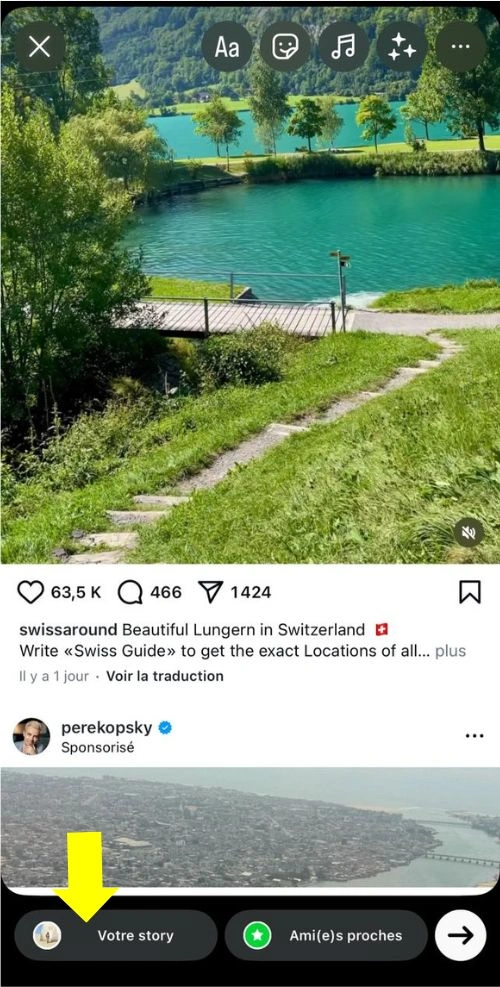Like the post with heart icon
Screen dimensions: 500x987
coord(30,592)
